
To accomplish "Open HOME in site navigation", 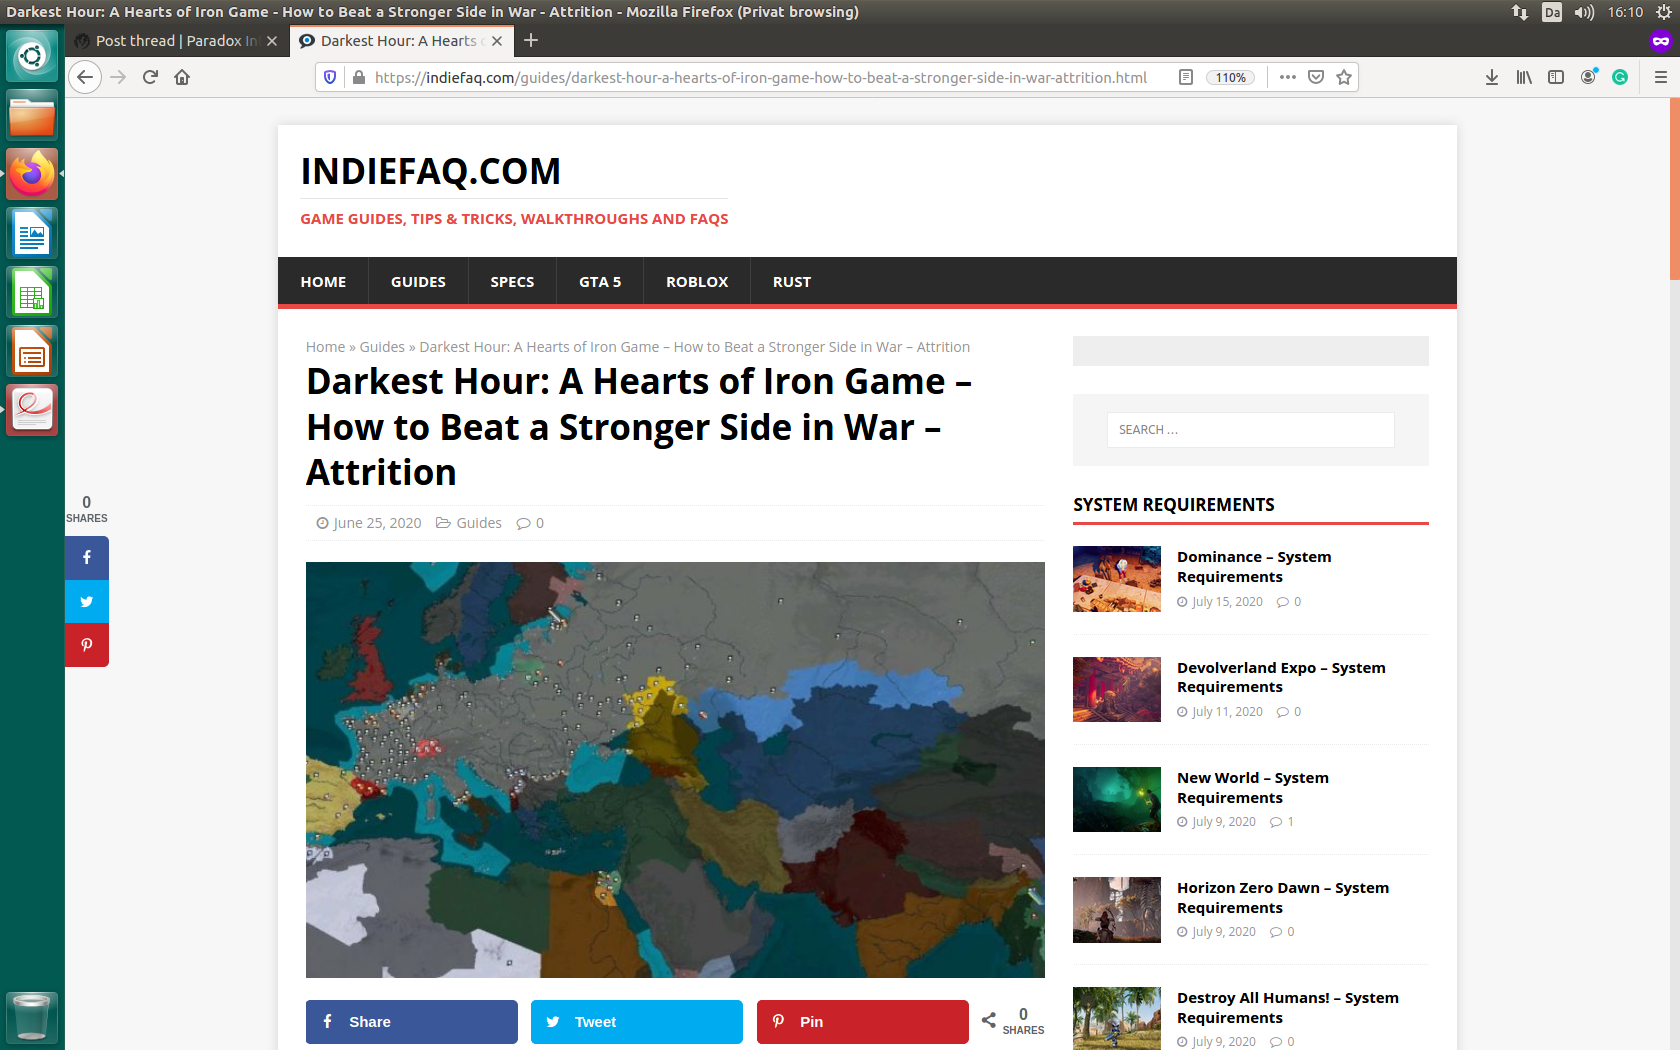I will (x=323, y=282).
